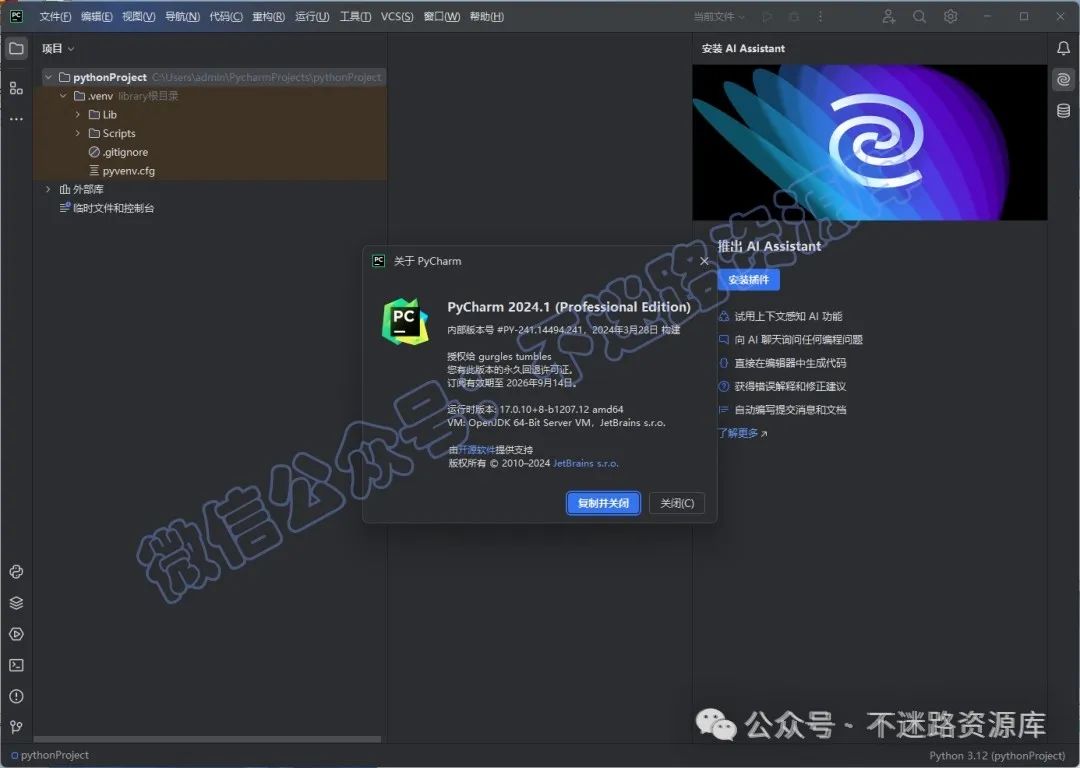Open the 编辑(E) menu

tap(96, 17)
